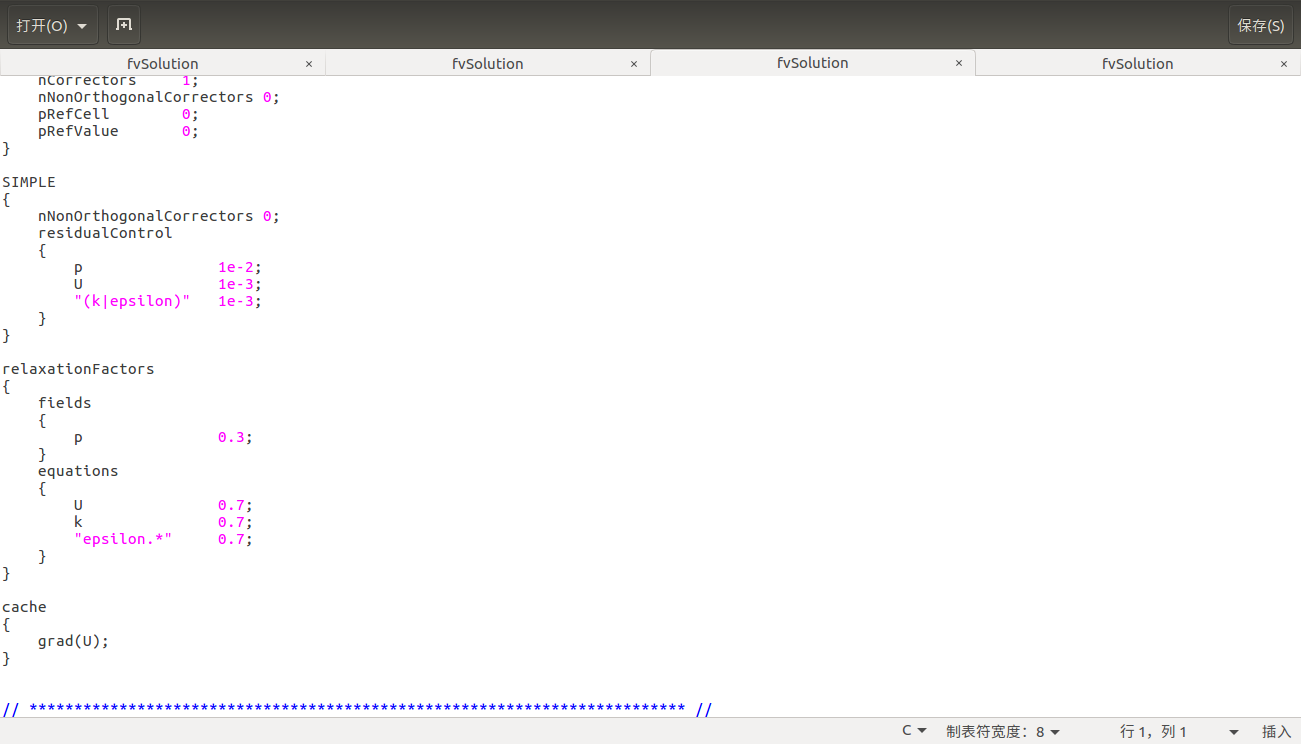This screenshot has width=1301, height=744.
Task: Switch to the fourth fvSolution tab
Action: coord(1137,64)
